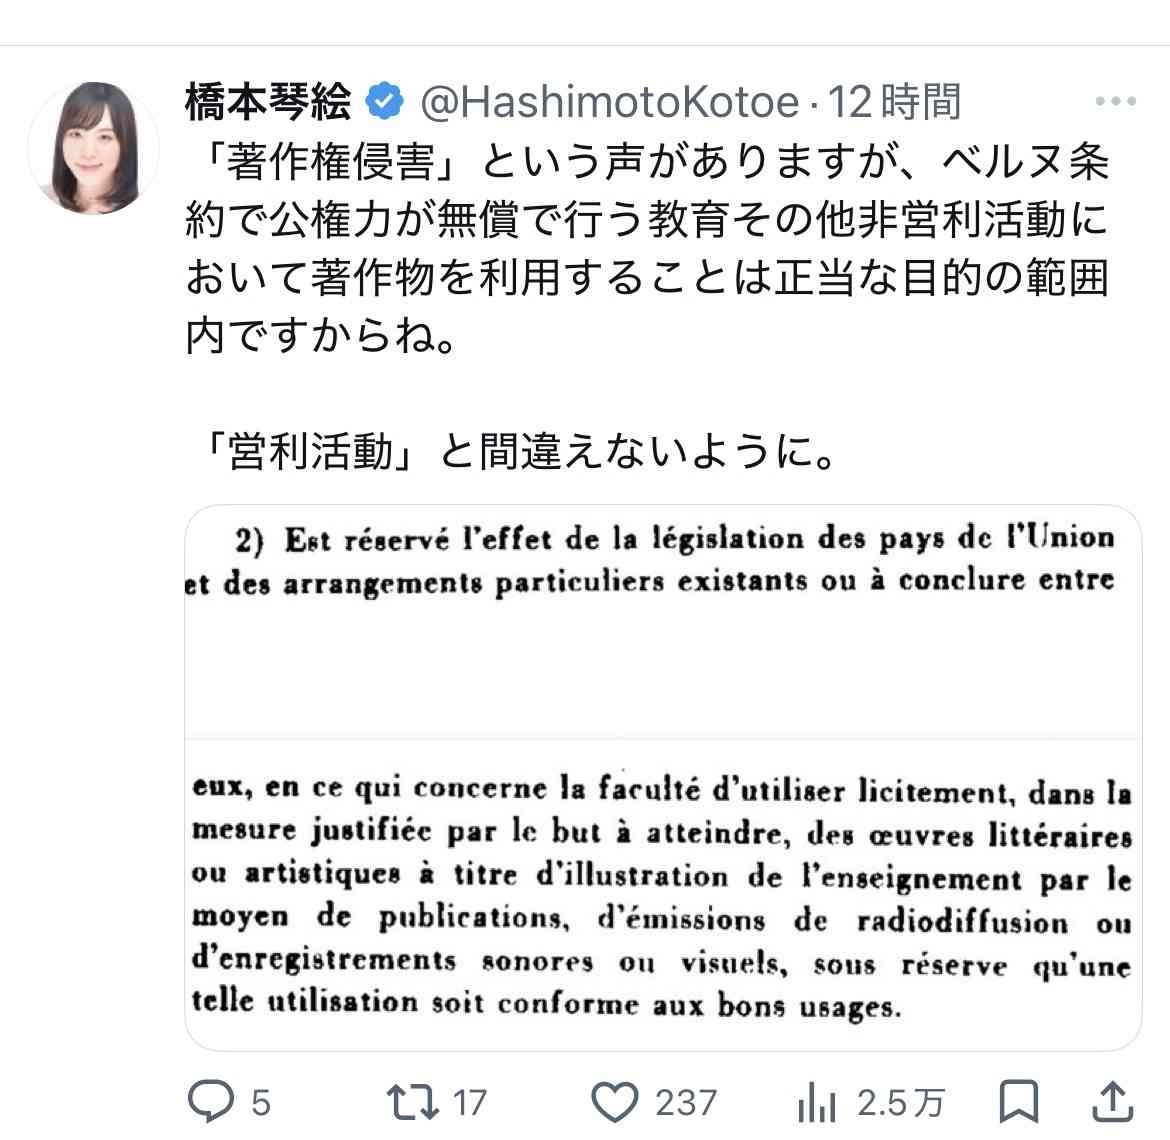Tap the 2.5万 view count
1170x1140 pixels.
tap(901, 1103)
